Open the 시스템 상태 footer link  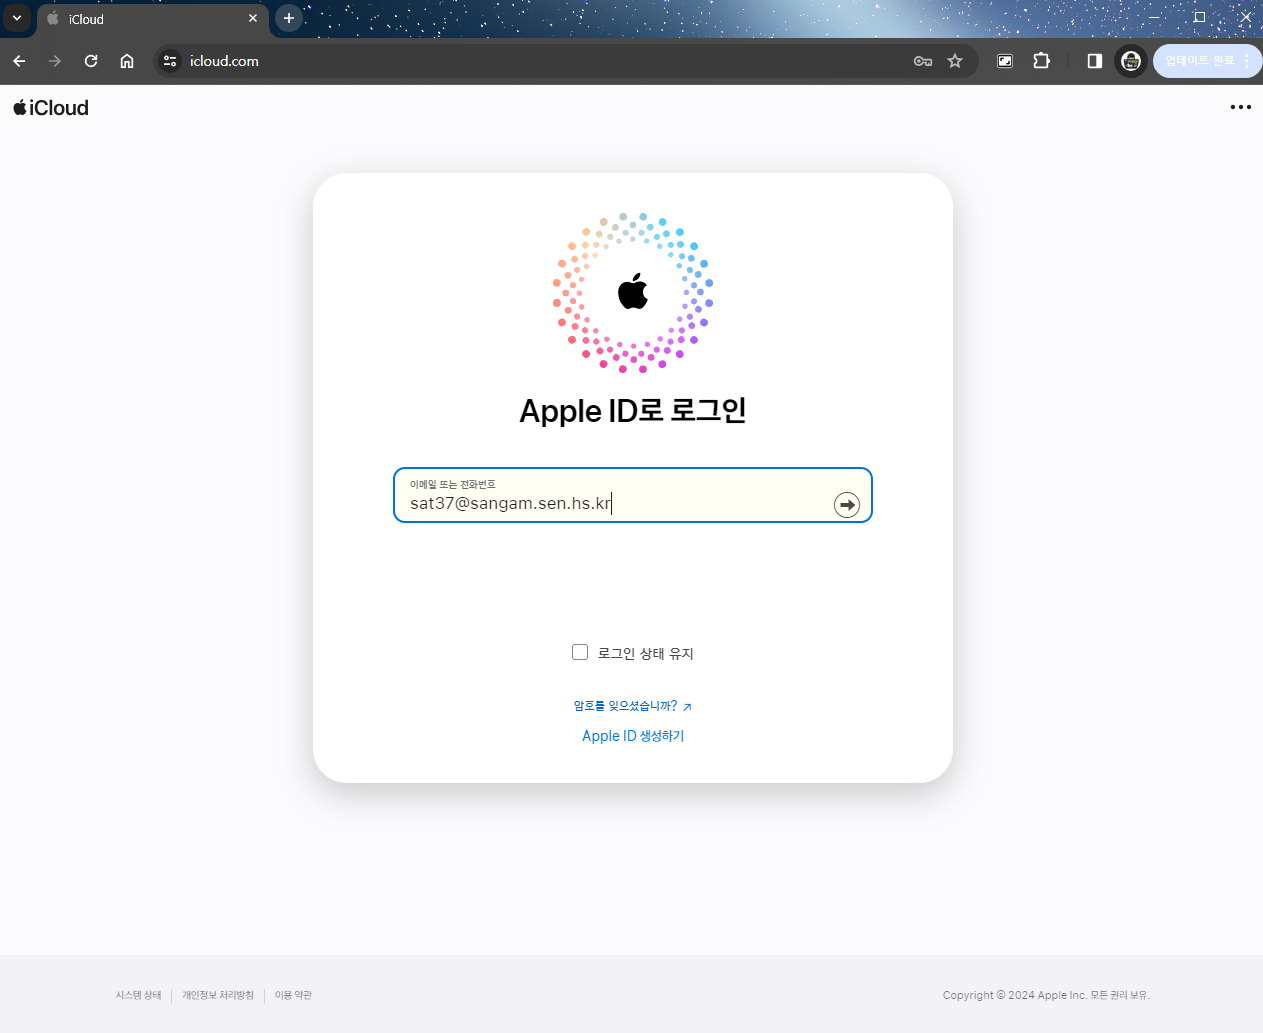[138, 995]
